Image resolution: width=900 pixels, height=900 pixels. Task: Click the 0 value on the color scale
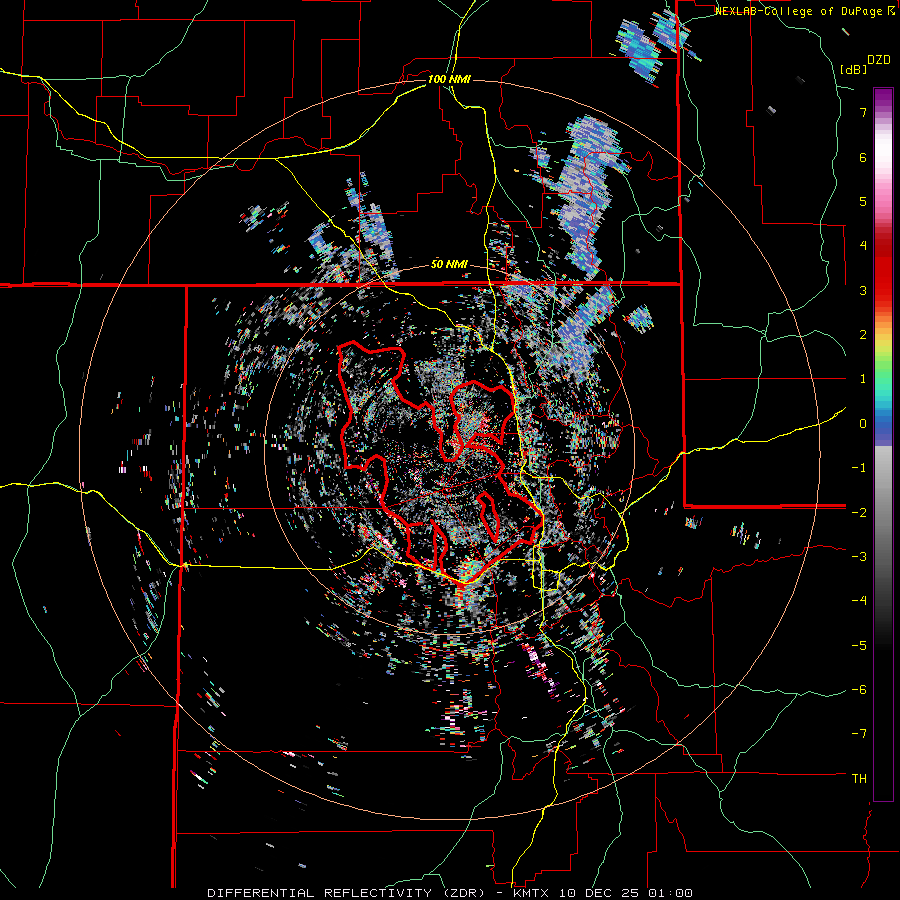click(863, 424)
